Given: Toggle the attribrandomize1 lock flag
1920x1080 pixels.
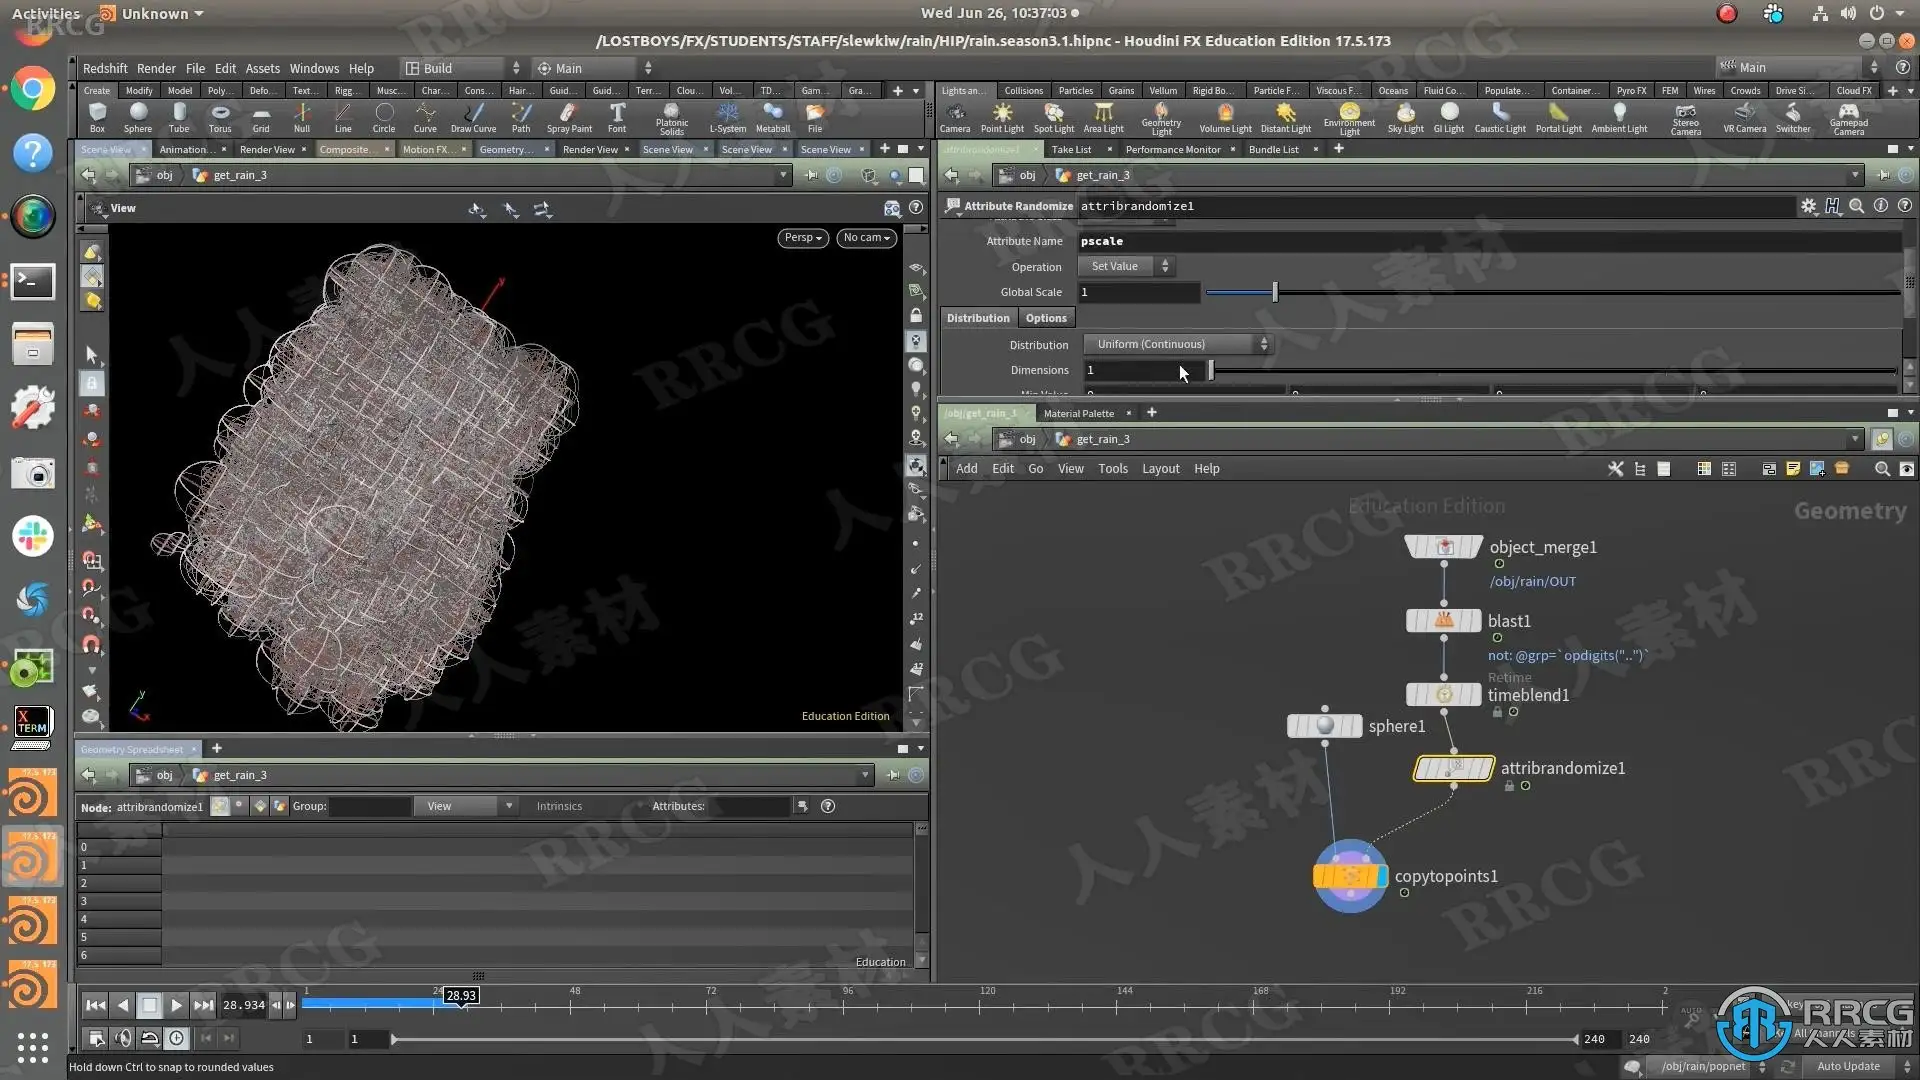Looking at the screenshot, I should 1510,786.
